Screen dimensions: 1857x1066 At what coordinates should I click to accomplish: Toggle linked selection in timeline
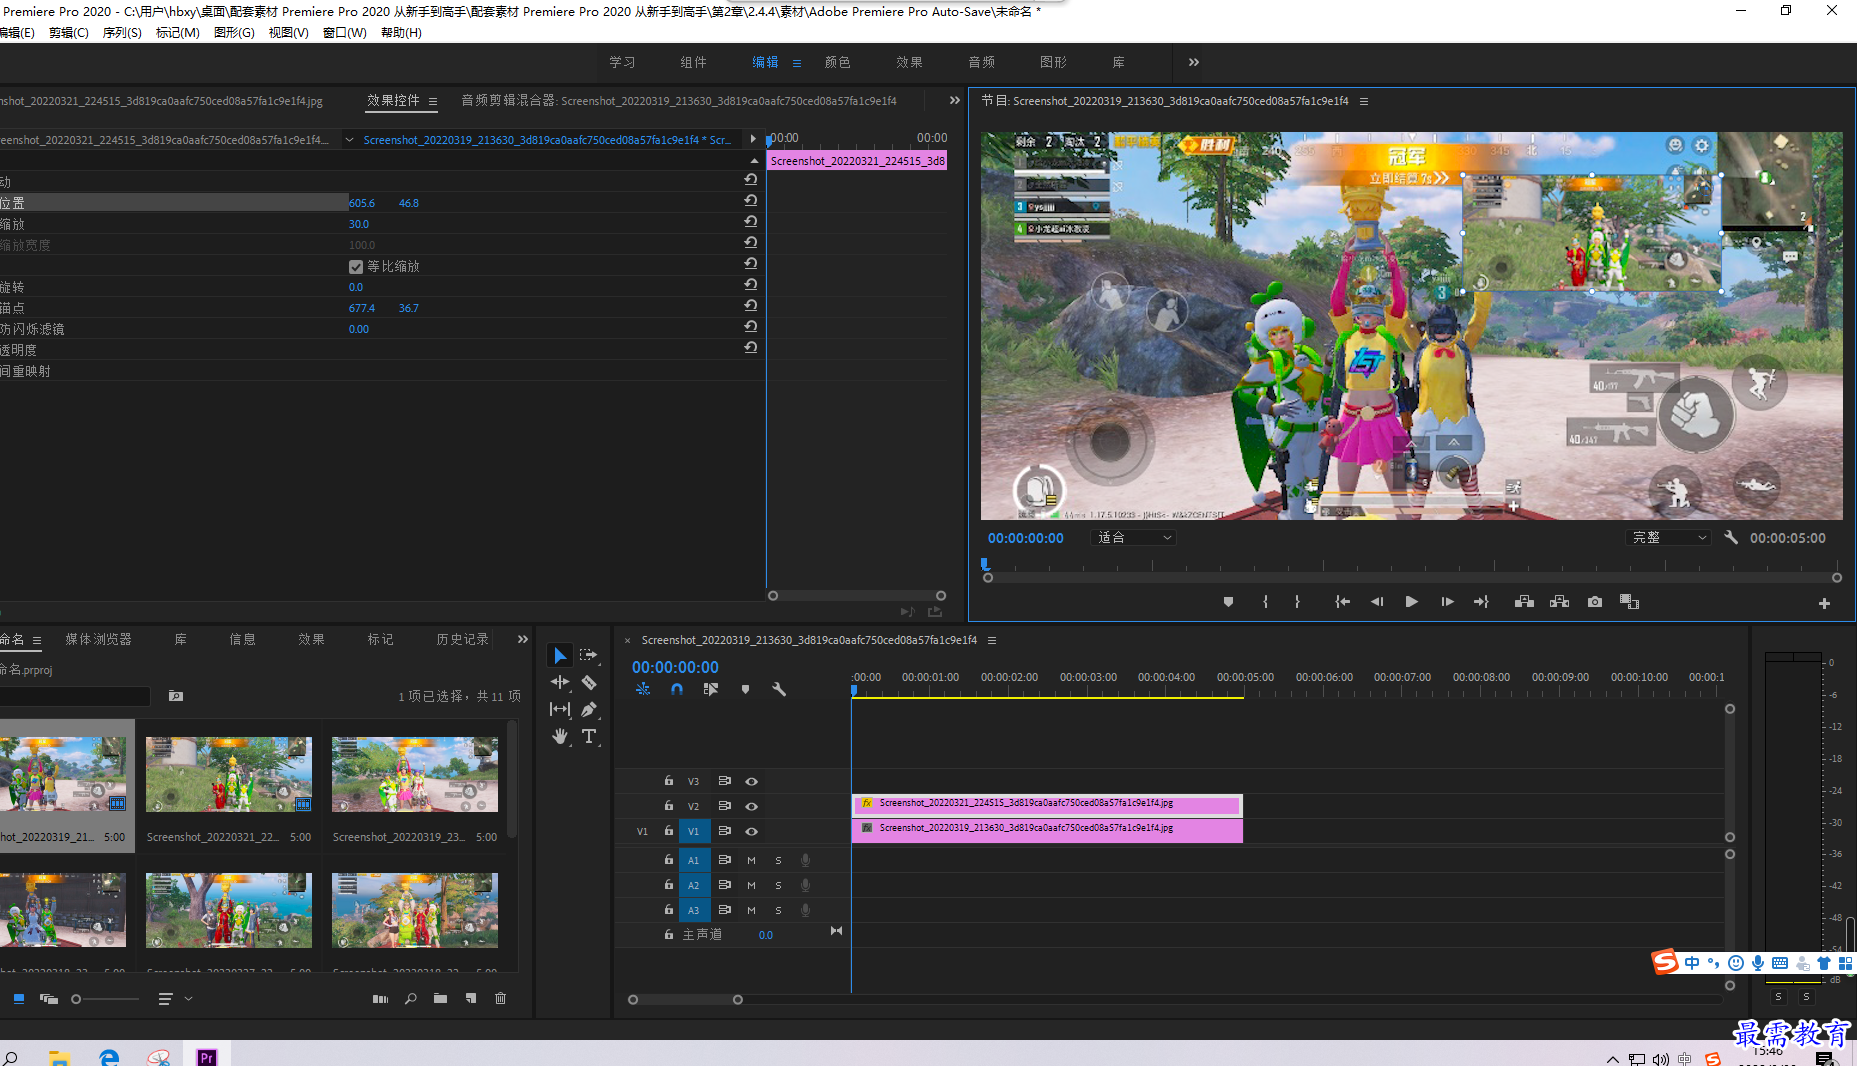coord(711,689)
